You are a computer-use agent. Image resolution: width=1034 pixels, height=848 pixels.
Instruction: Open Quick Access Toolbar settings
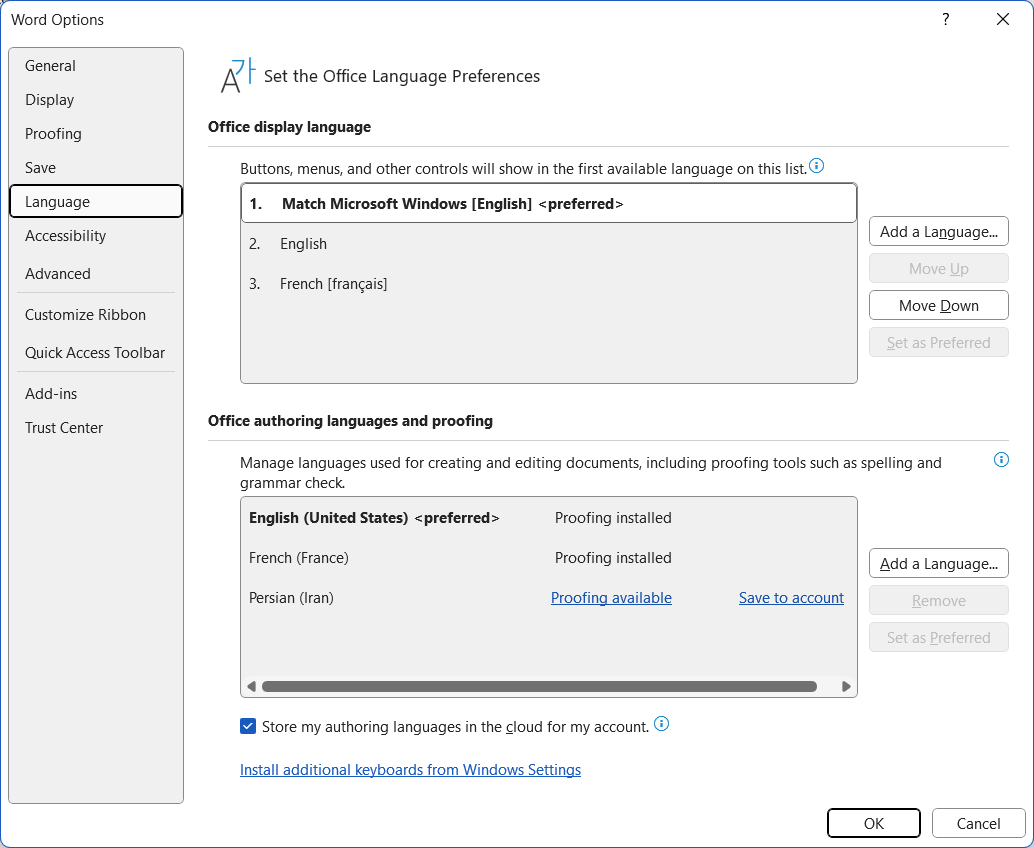tap(96, 353)
